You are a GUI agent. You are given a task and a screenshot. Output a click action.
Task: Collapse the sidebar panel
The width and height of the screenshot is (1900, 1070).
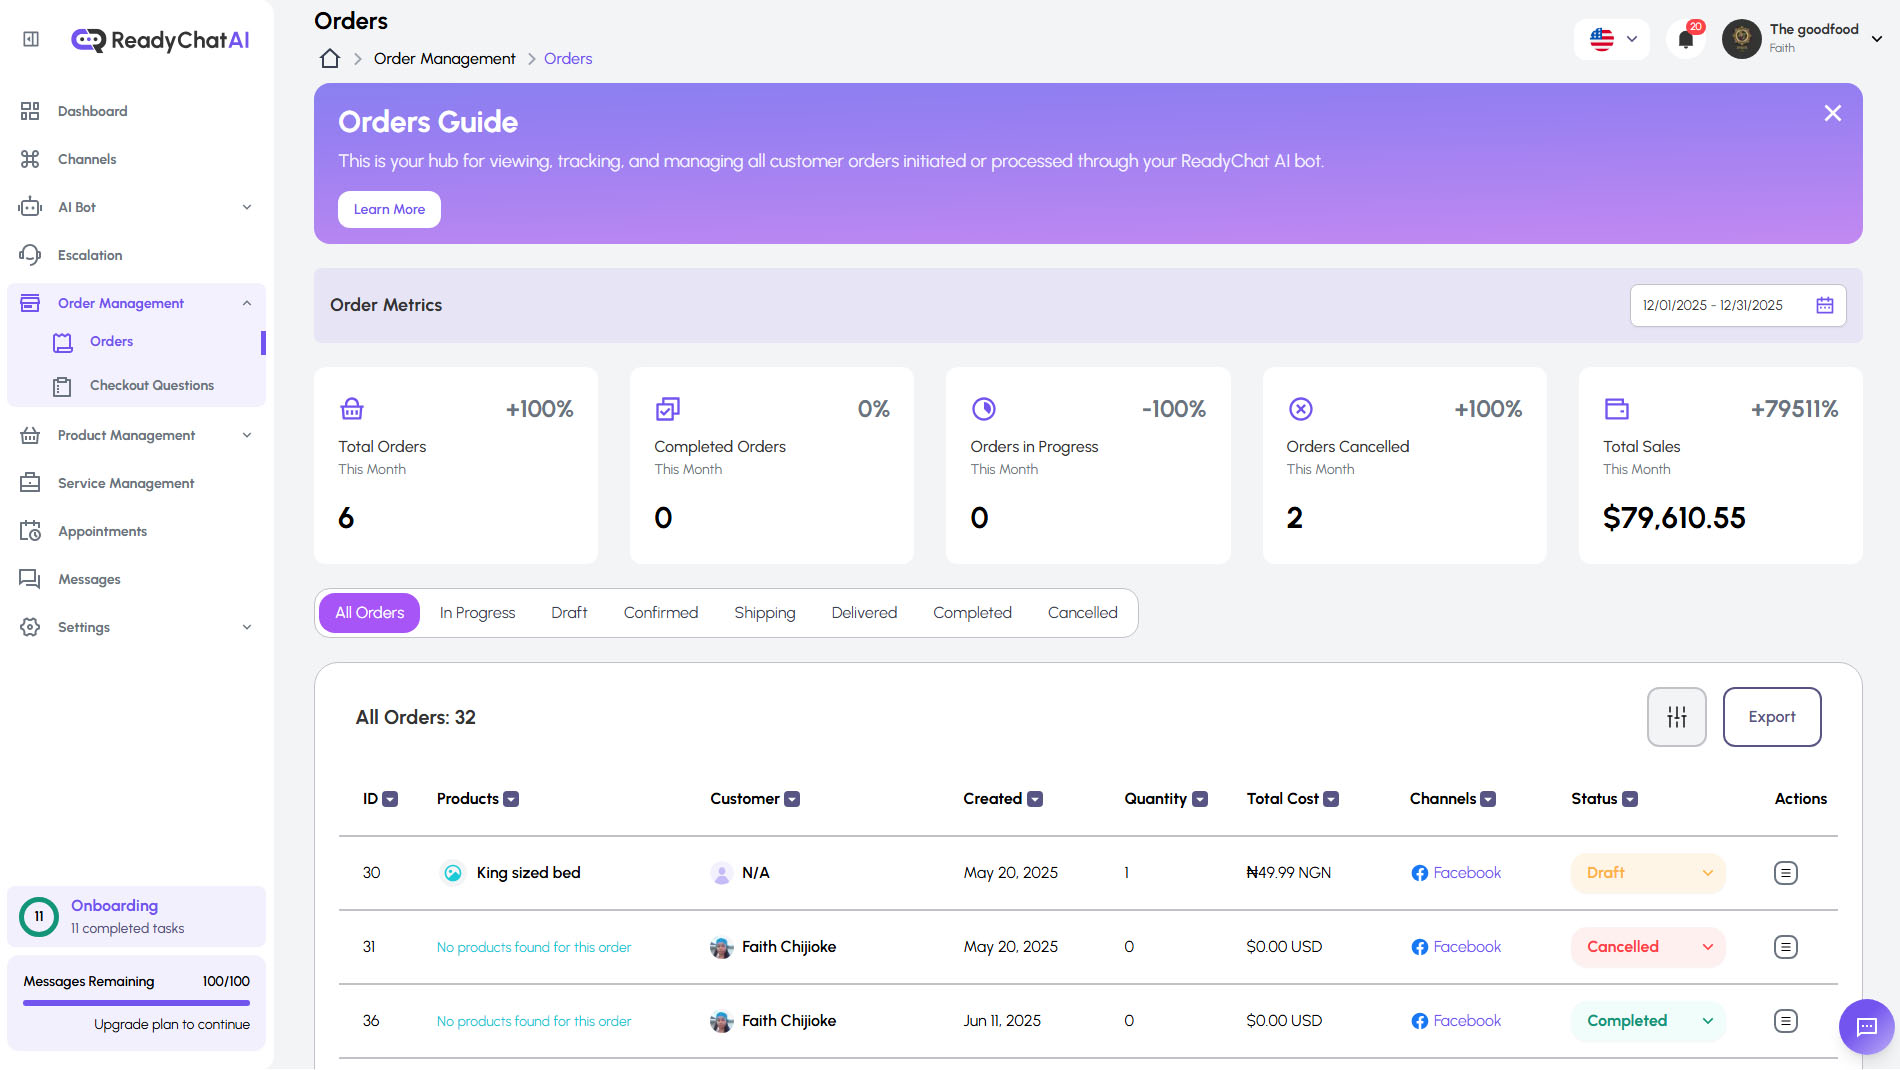point(29,38)
